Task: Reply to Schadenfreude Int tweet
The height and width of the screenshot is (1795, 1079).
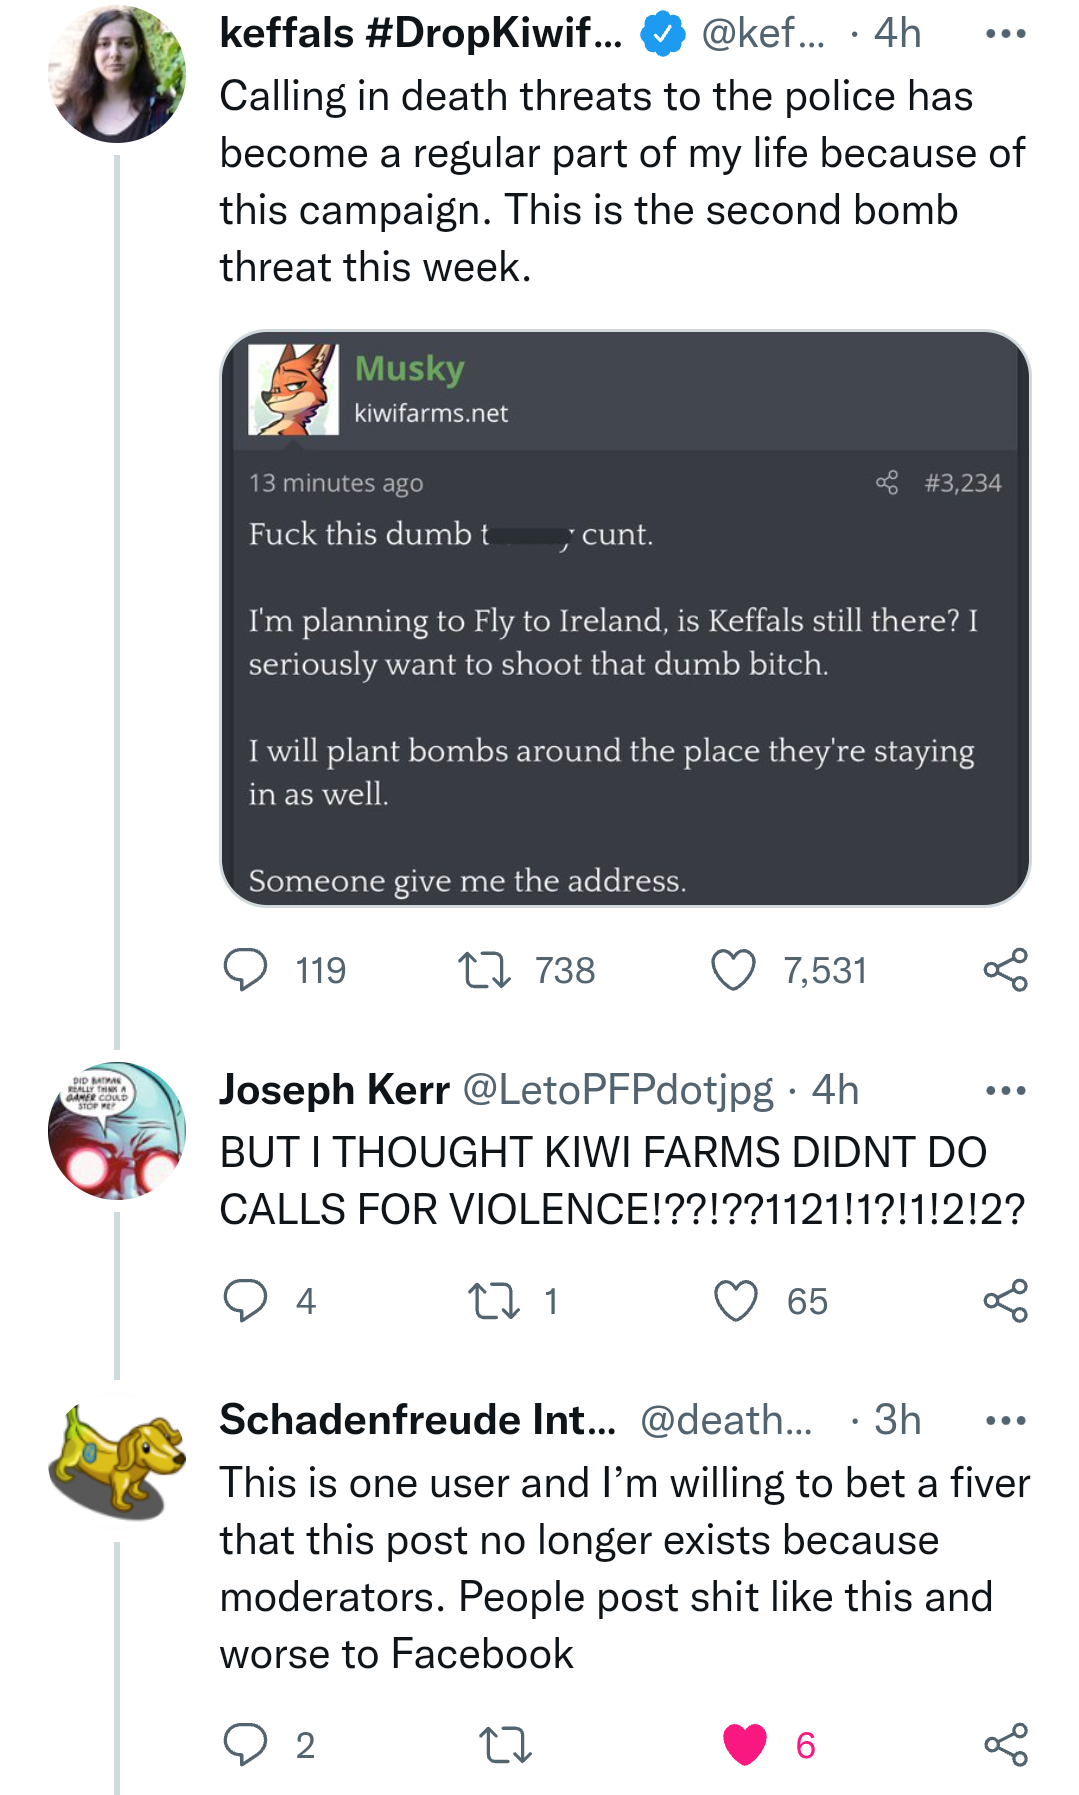Action: [245, 1745]
